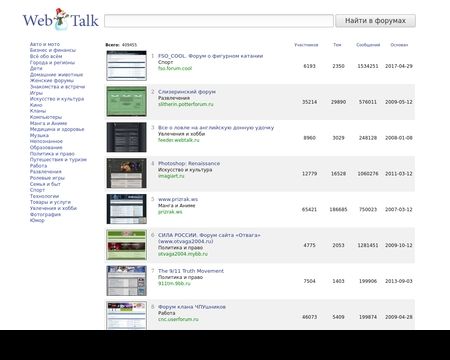Open the 9/11 Truth Movement thumbnail

[126, 281]
